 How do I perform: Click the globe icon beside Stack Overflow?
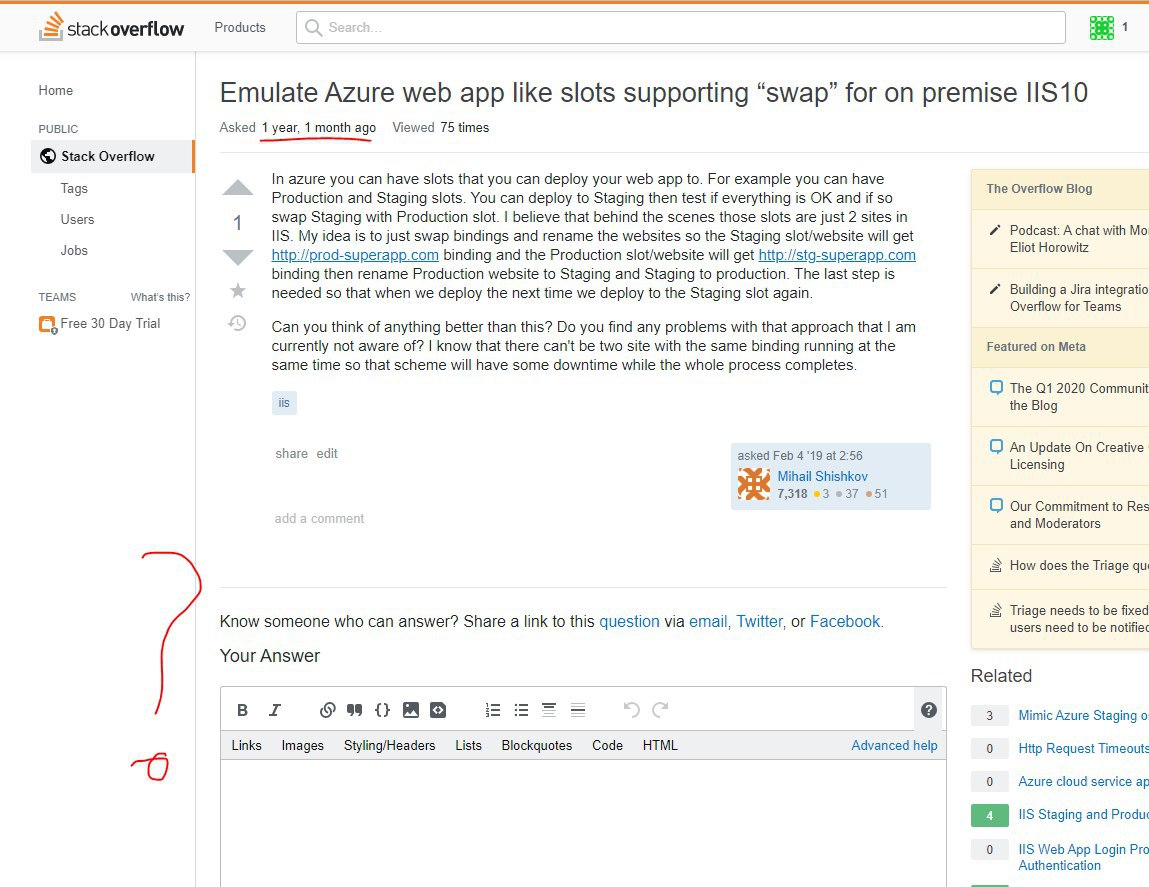[48, 156]
